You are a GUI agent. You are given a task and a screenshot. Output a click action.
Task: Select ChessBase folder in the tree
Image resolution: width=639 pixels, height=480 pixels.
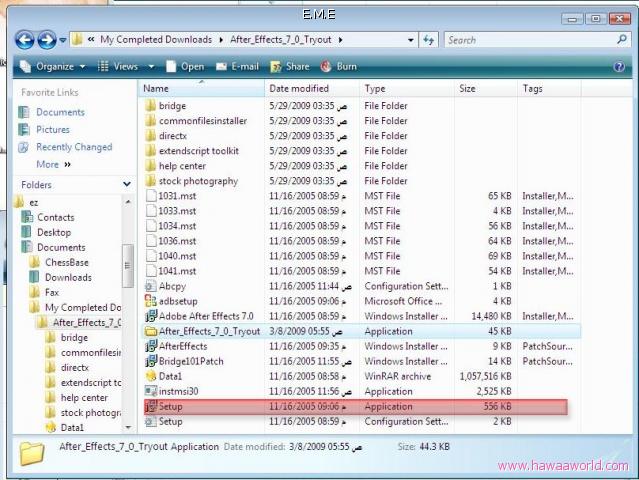pyautogui.click(x=67, y=262)
